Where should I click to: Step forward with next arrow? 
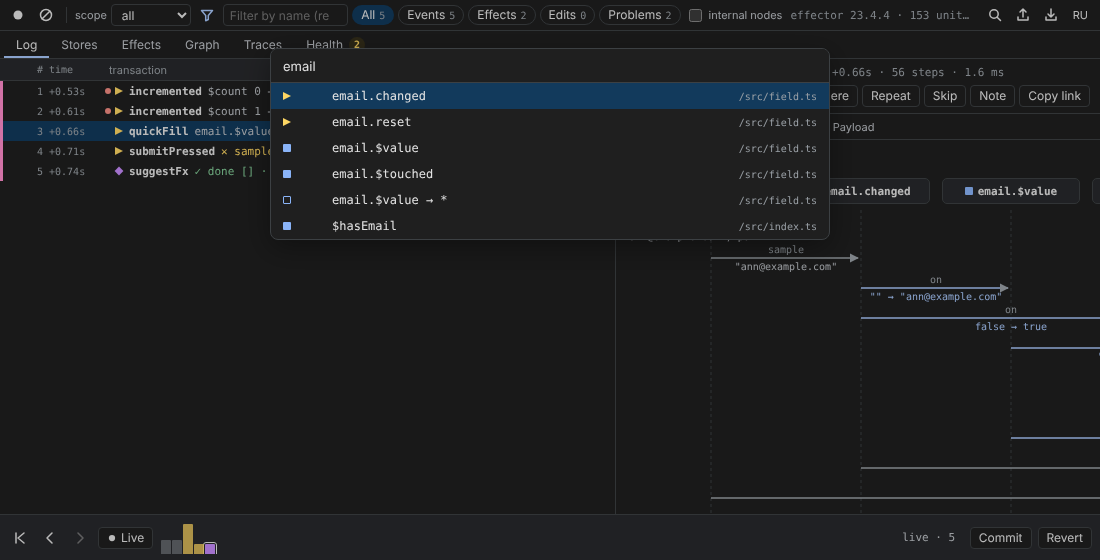(x=80, y=538)
